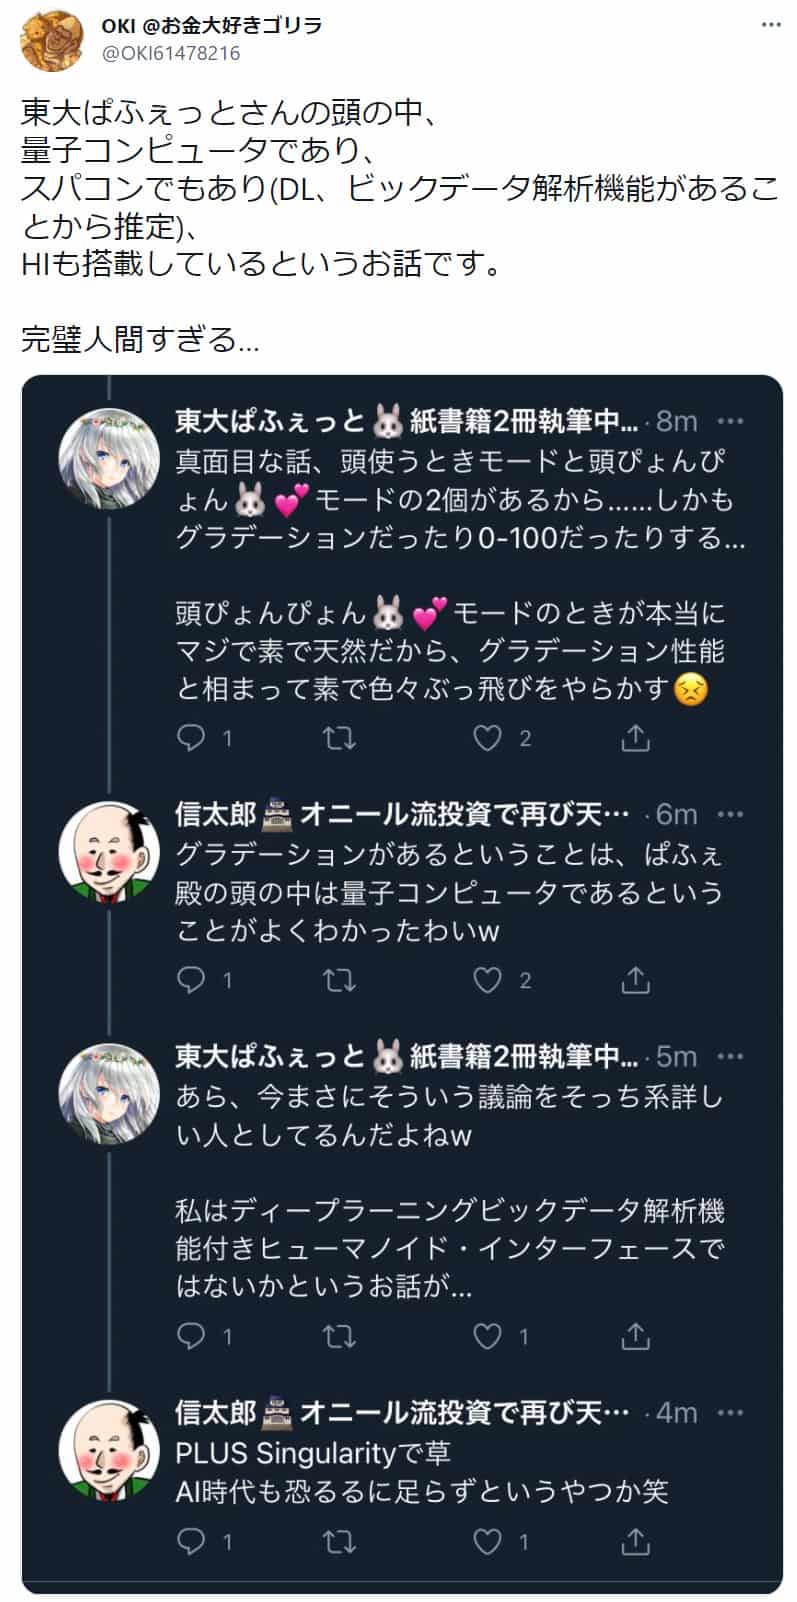The image size is (797, 1602).
Task: Share 信太郎's 6m tweet
Action: tap(636, 980)
